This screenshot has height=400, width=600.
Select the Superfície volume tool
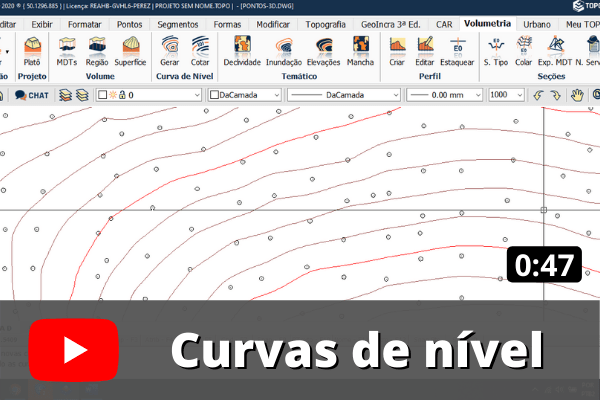point(130,51)
